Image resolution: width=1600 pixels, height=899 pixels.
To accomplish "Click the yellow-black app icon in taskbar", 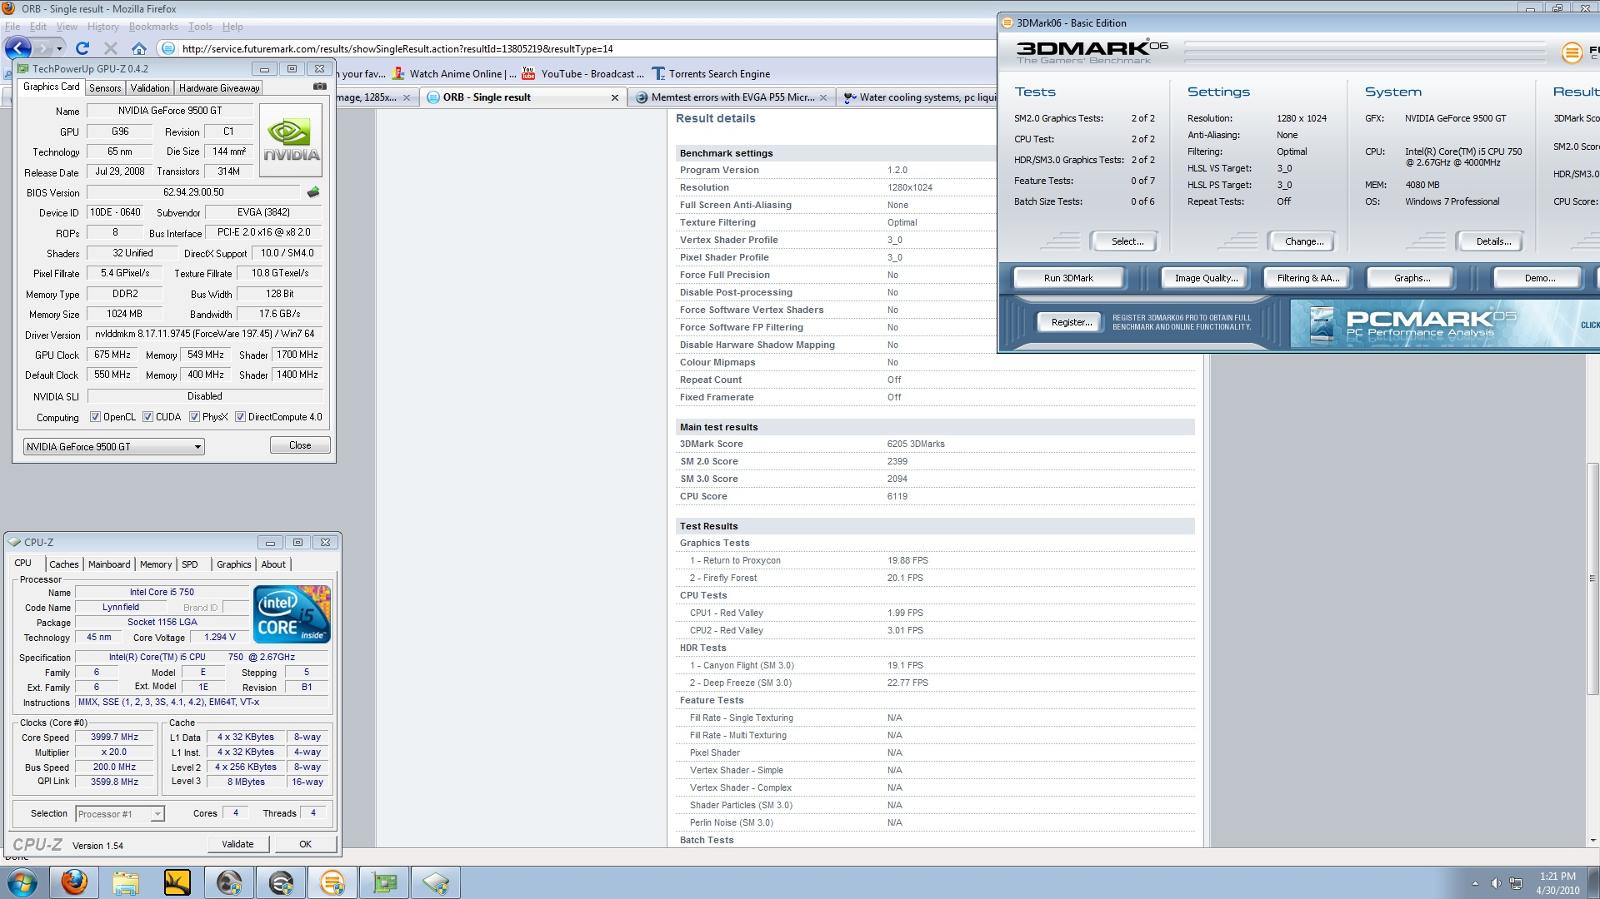I will [x=177, y=882].
